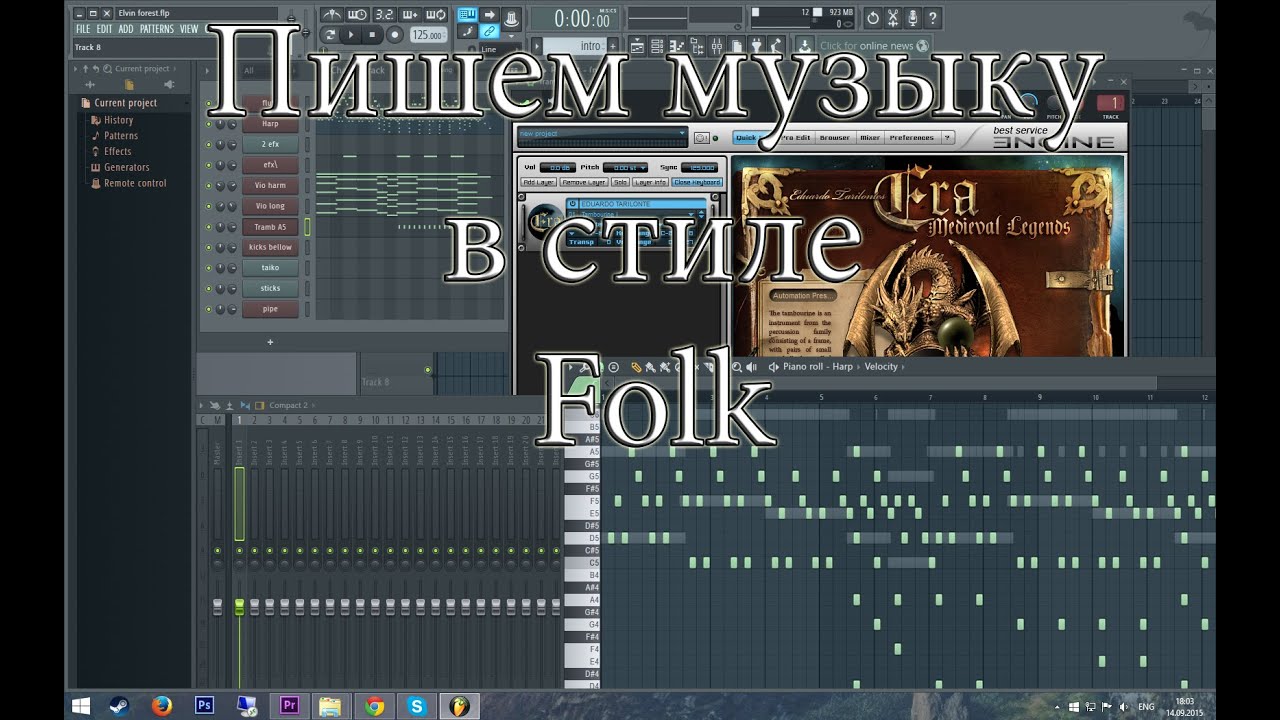
Task: Select the Harp channel button
Action: [x=270, y=124]
